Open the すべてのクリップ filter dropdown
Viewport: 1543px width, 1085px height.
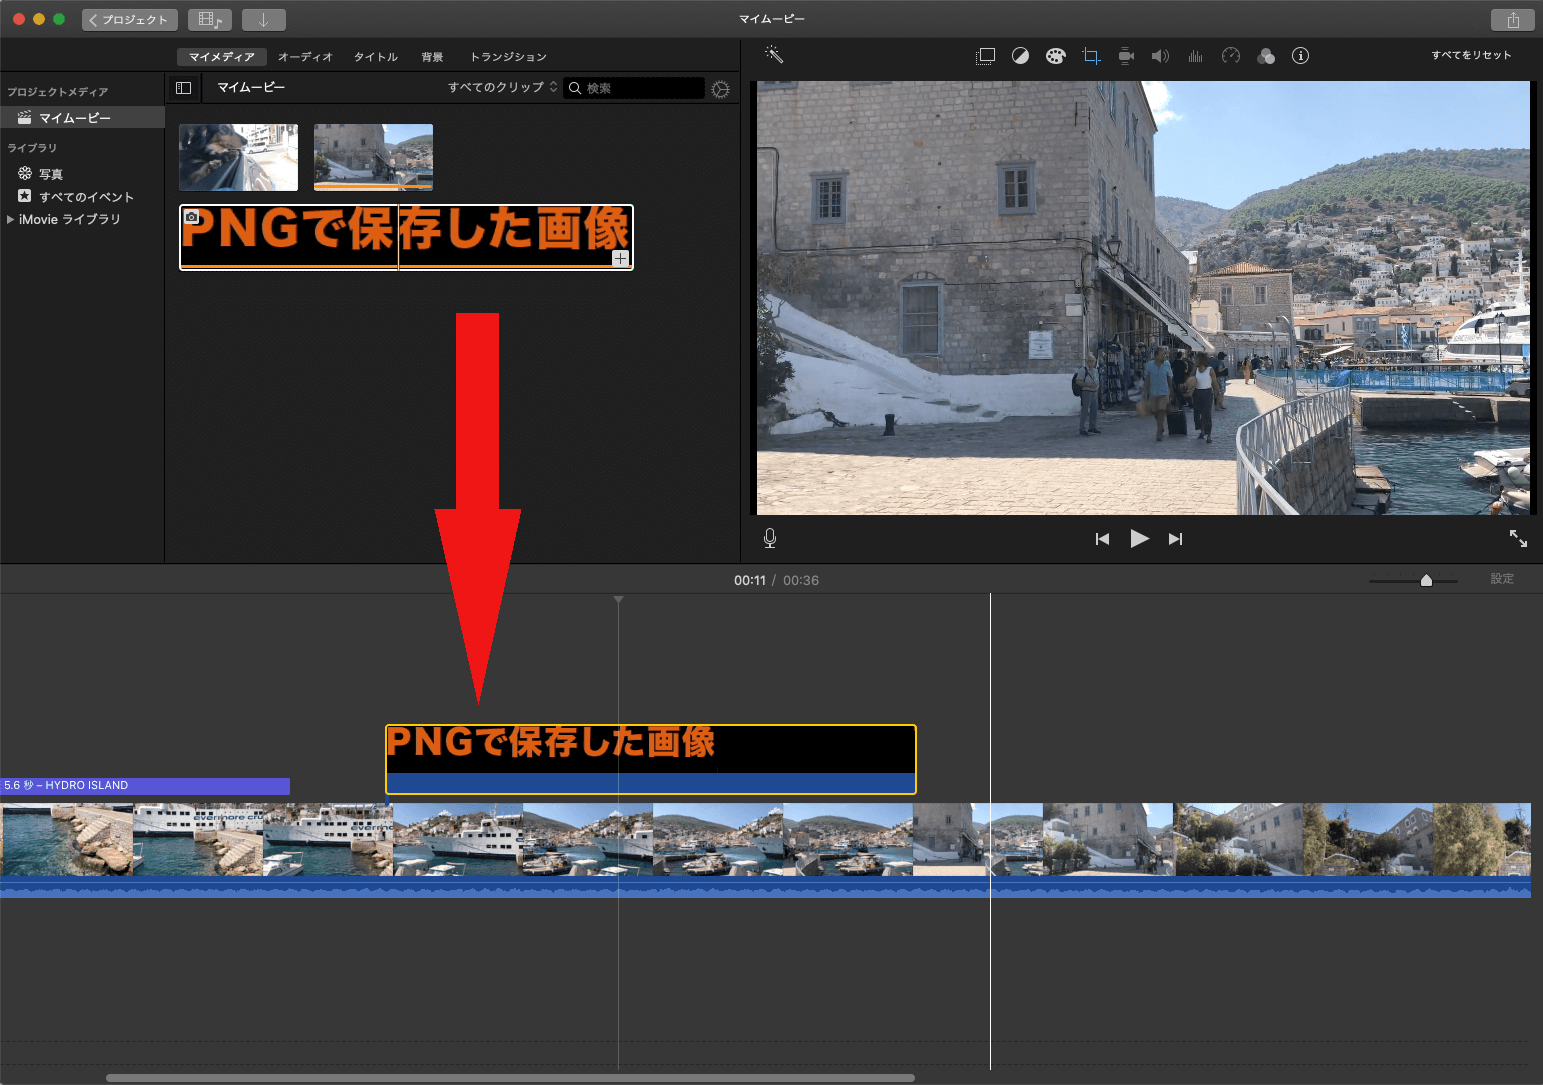[x=502, y=88]
